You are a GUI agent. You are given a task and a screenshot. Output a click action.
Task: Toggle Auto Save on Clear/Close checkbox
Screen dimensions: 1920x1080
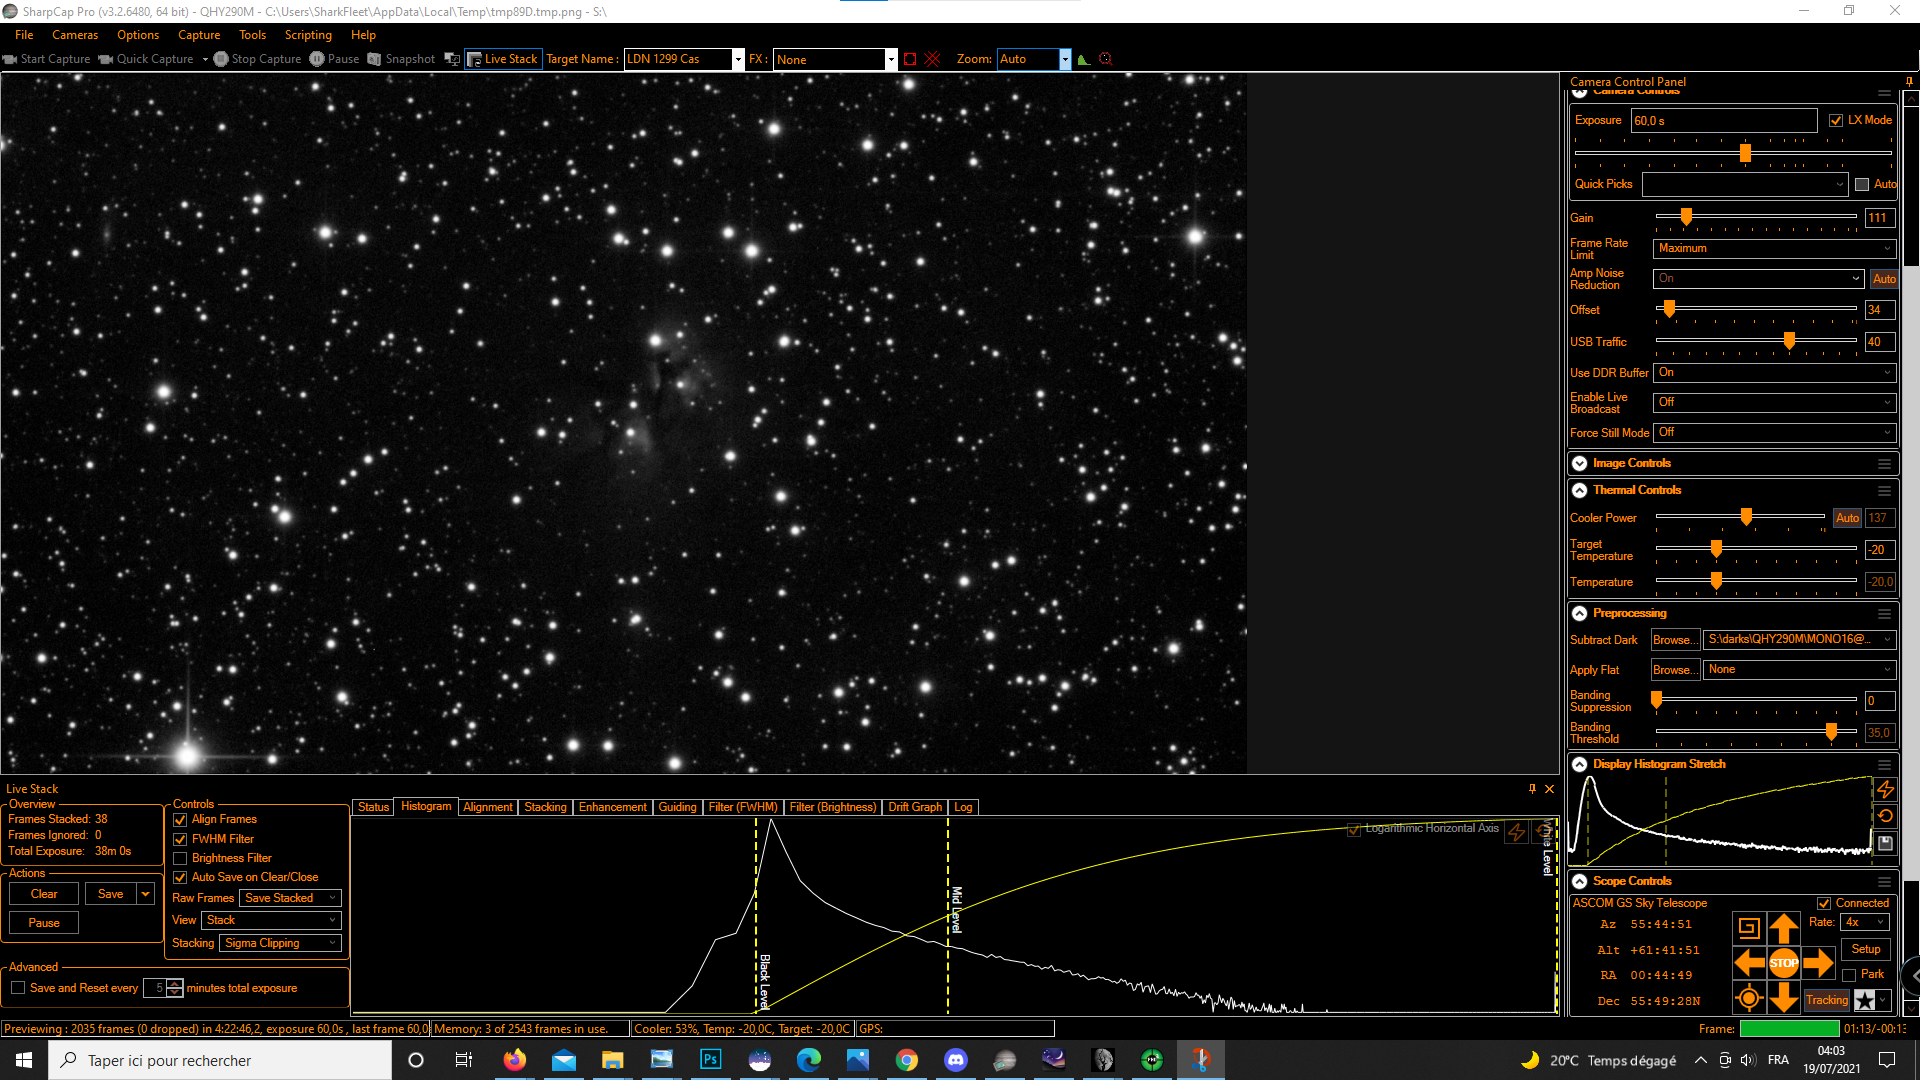[x=180, y=878]
